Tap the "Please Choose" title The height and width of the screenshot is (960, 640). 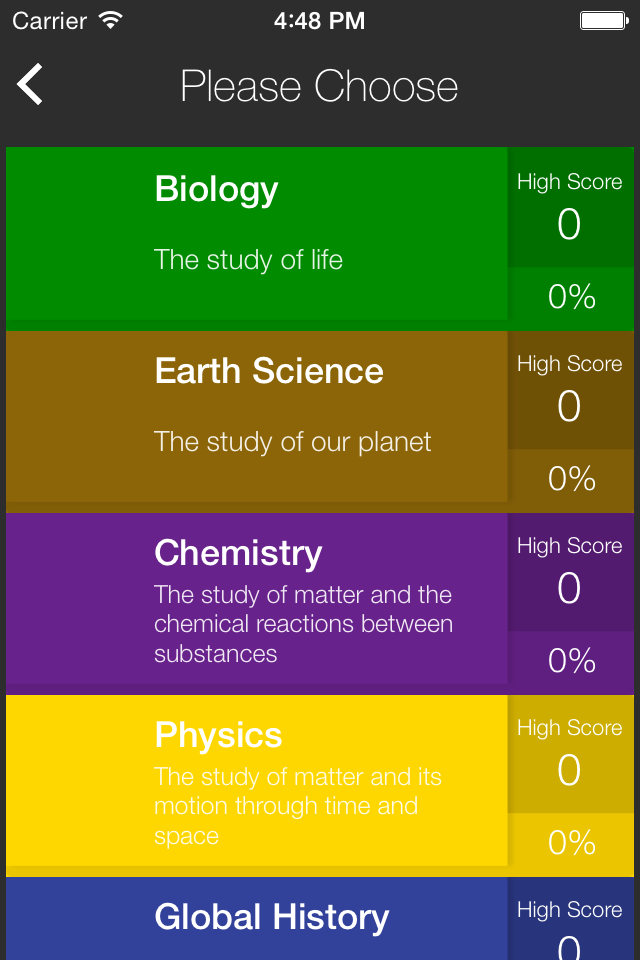point(319,86)
